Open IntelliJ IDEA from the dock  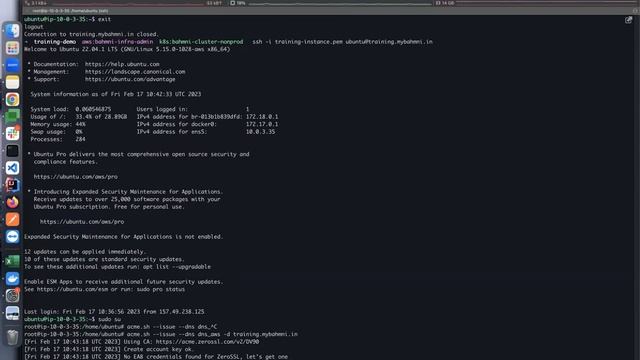(12, 185)
